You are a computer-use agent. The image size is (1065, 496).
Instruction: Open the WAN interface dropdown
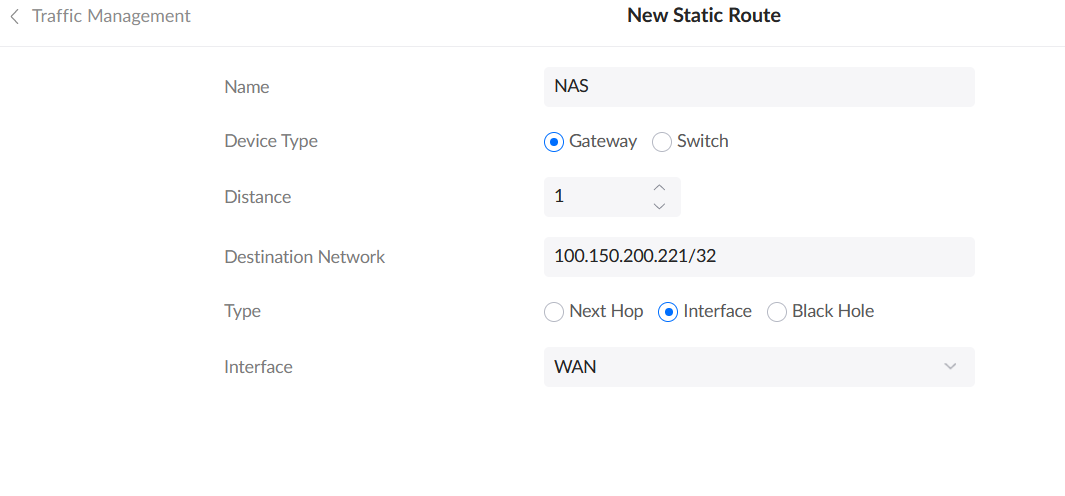pyautogui.click(x=758, y=367)
